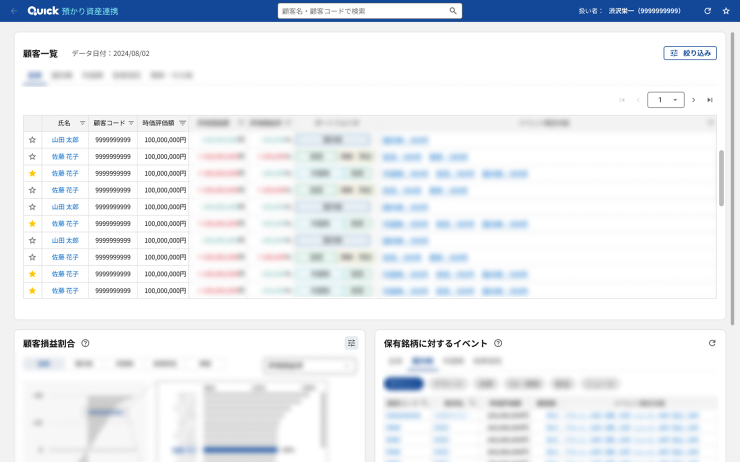Open the 氏名 column filter
This screenshot has width=740, height=462.
point(82,123)
